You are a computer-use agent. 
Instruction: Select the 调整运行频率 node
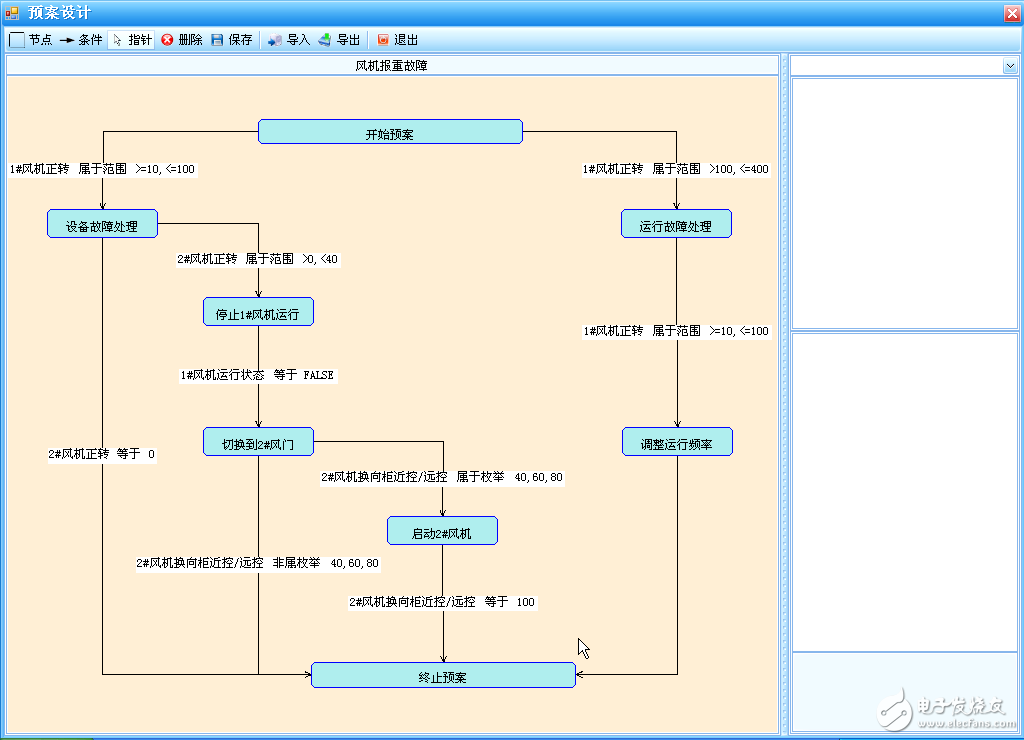[x=676, y=441]
